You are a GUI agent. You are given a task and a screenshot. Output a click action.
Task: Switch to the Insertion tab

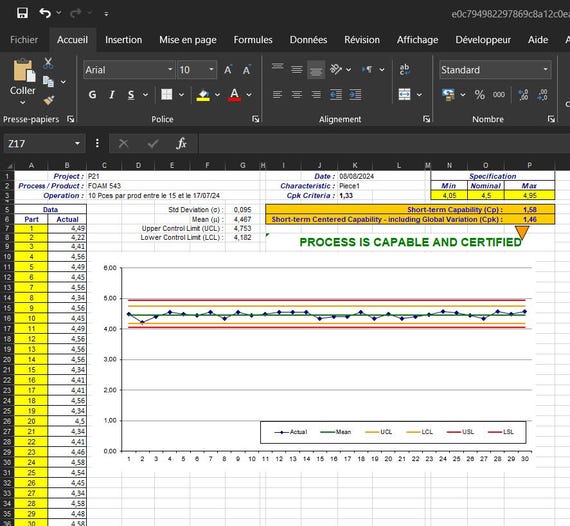(124, 40)
